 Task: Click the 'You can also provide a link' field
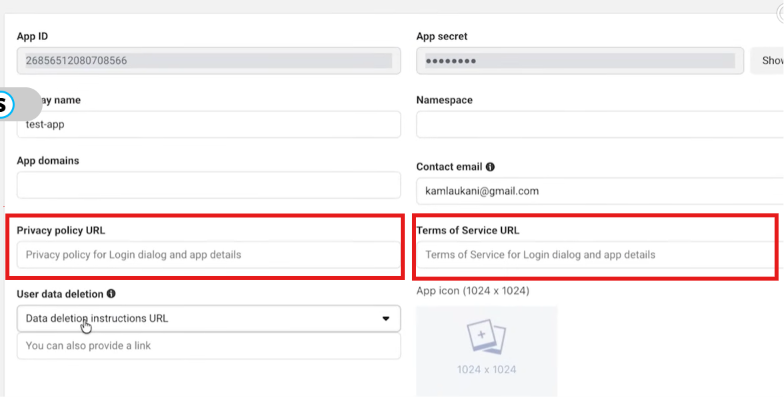pyautogui.click(x=208, y=346)
